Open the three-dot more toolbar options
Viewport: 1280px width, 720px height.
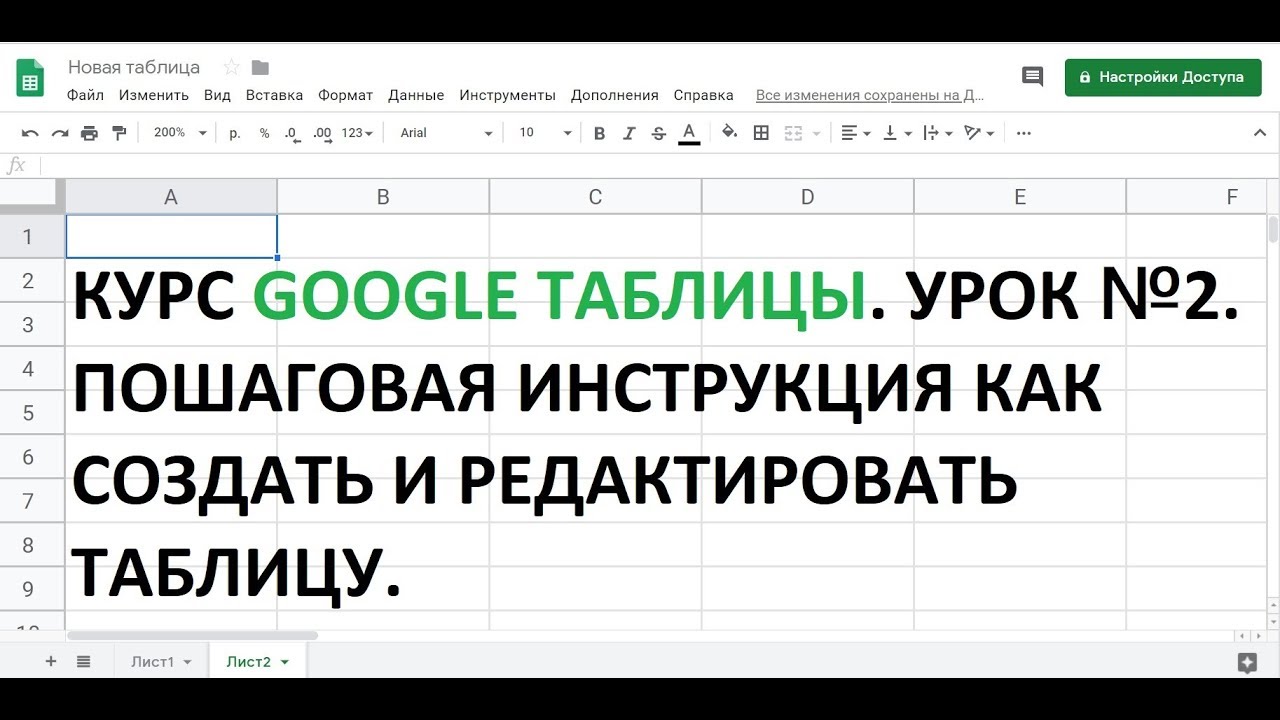pos(1023,133)
